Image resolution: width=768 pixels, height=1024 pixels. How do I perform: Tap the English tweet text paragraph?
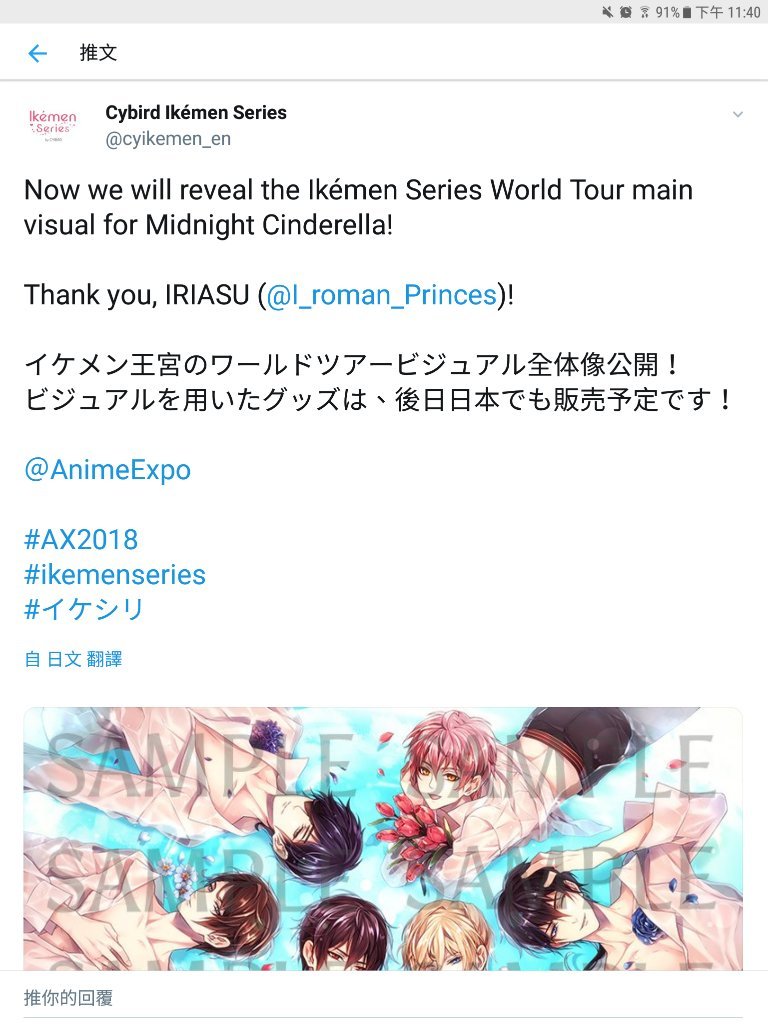pyautogui.click(x=359, y=207)
